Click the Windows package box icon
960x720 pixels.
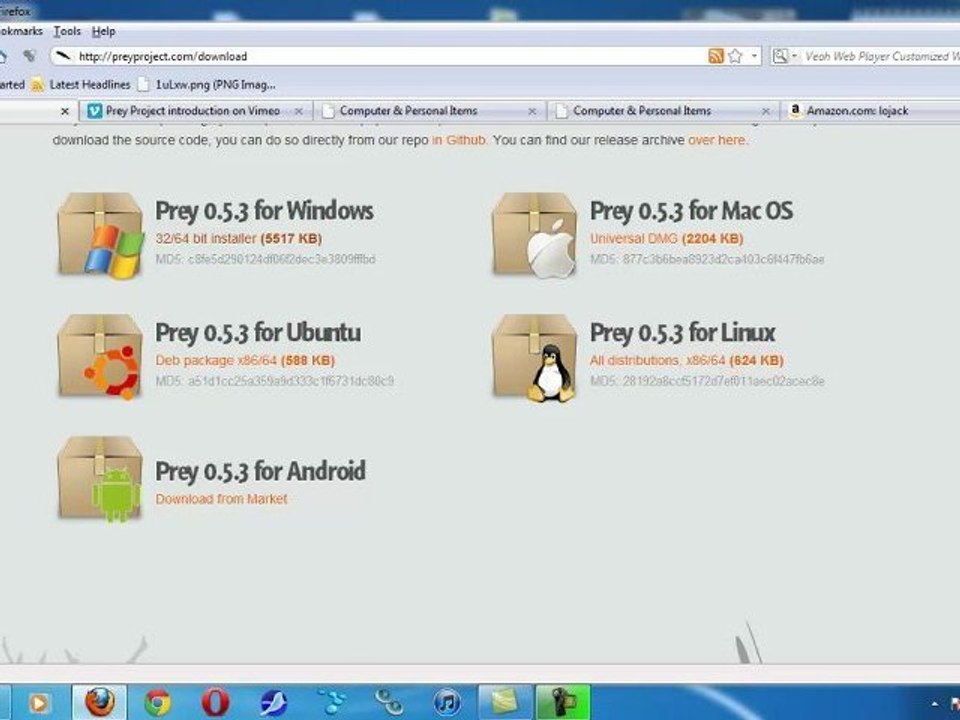point(100,235)
